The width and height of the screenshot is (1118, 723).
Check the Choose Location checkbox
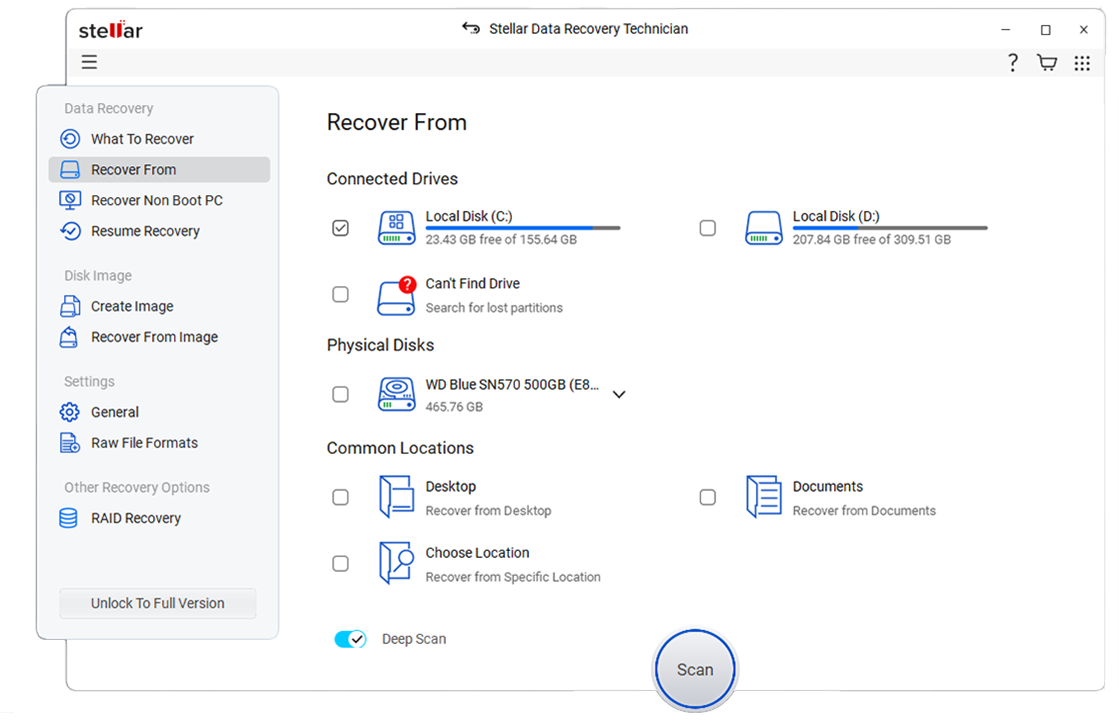coord(341,563)
